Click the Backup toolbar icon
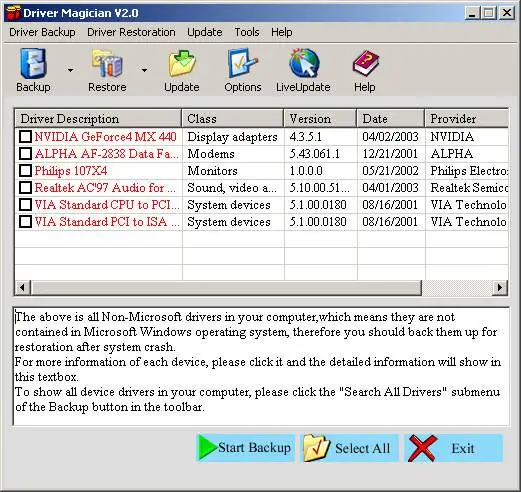This screenshot has width=521, height=492. click(33, 63)
